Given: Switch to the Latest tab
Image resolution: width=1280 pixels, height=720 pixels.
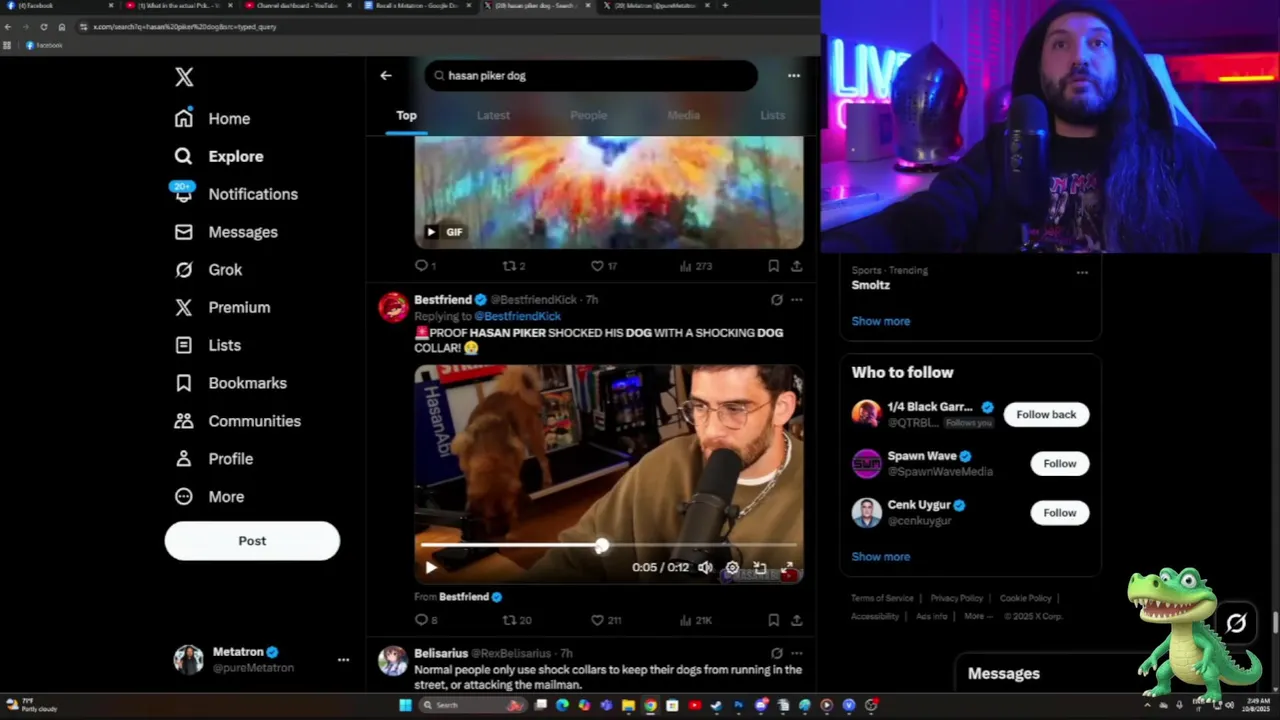Looking at the screenshot, I should 493,115.
